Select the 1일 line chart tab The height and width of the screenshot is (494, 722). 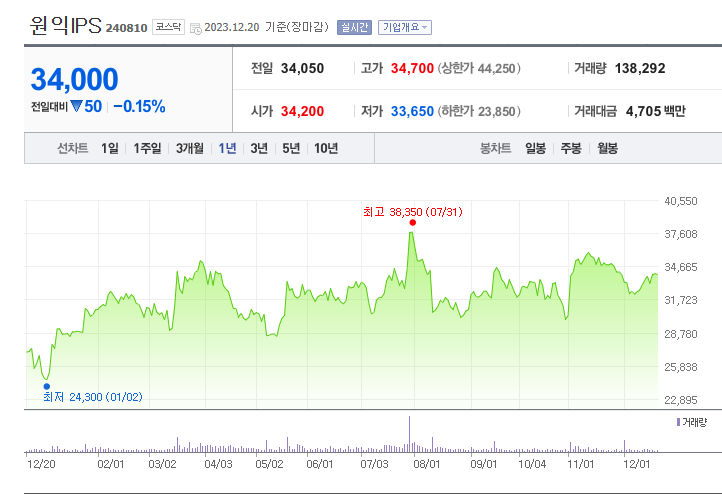click(110, 148)
